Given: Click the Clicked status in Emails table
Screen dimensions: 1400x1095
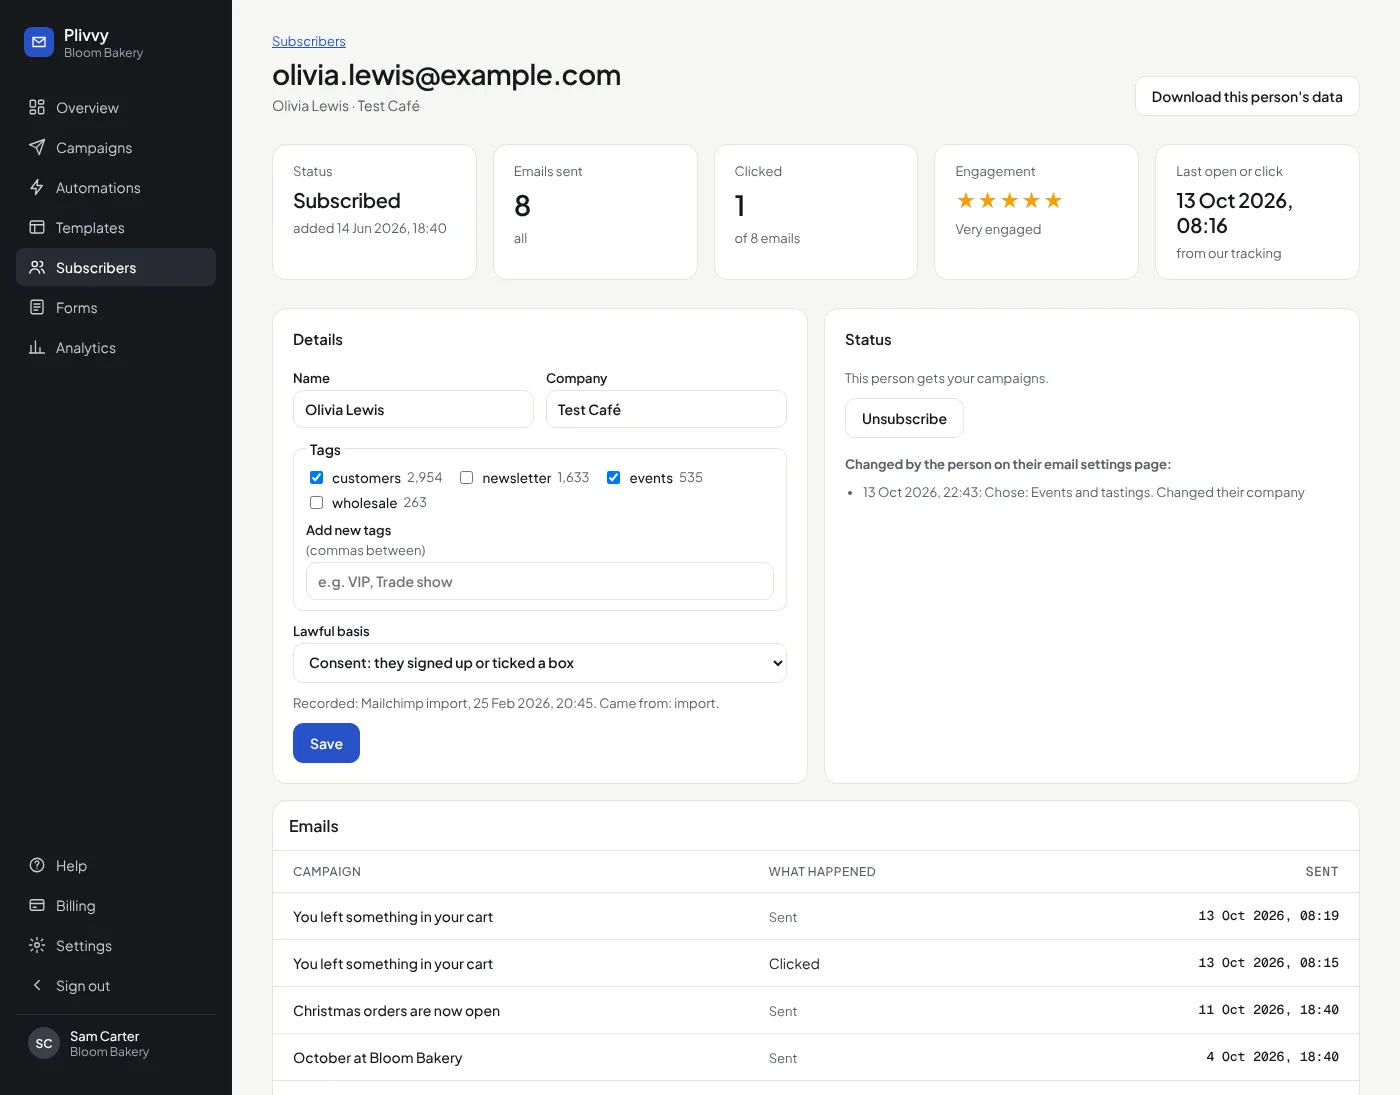Looking at the screenshot, I should (794, 964).
